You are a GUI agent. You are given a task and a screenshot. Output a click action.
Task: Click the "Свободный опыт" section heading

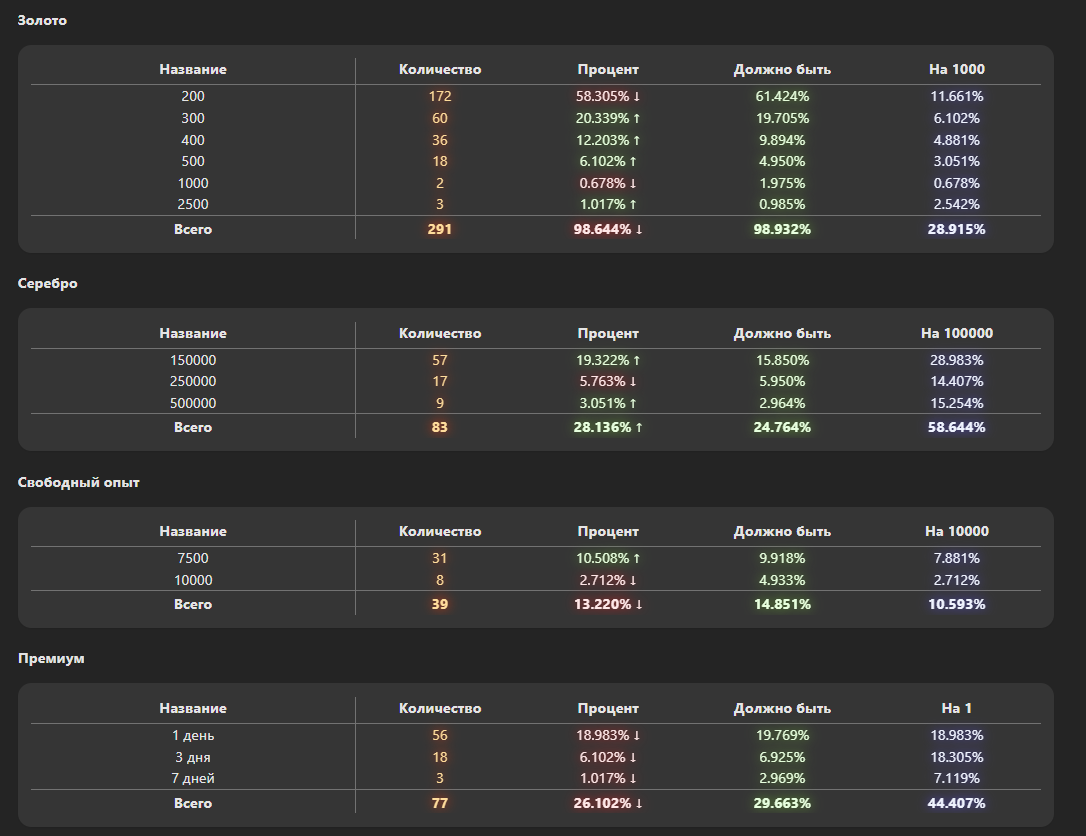point(79,482)
